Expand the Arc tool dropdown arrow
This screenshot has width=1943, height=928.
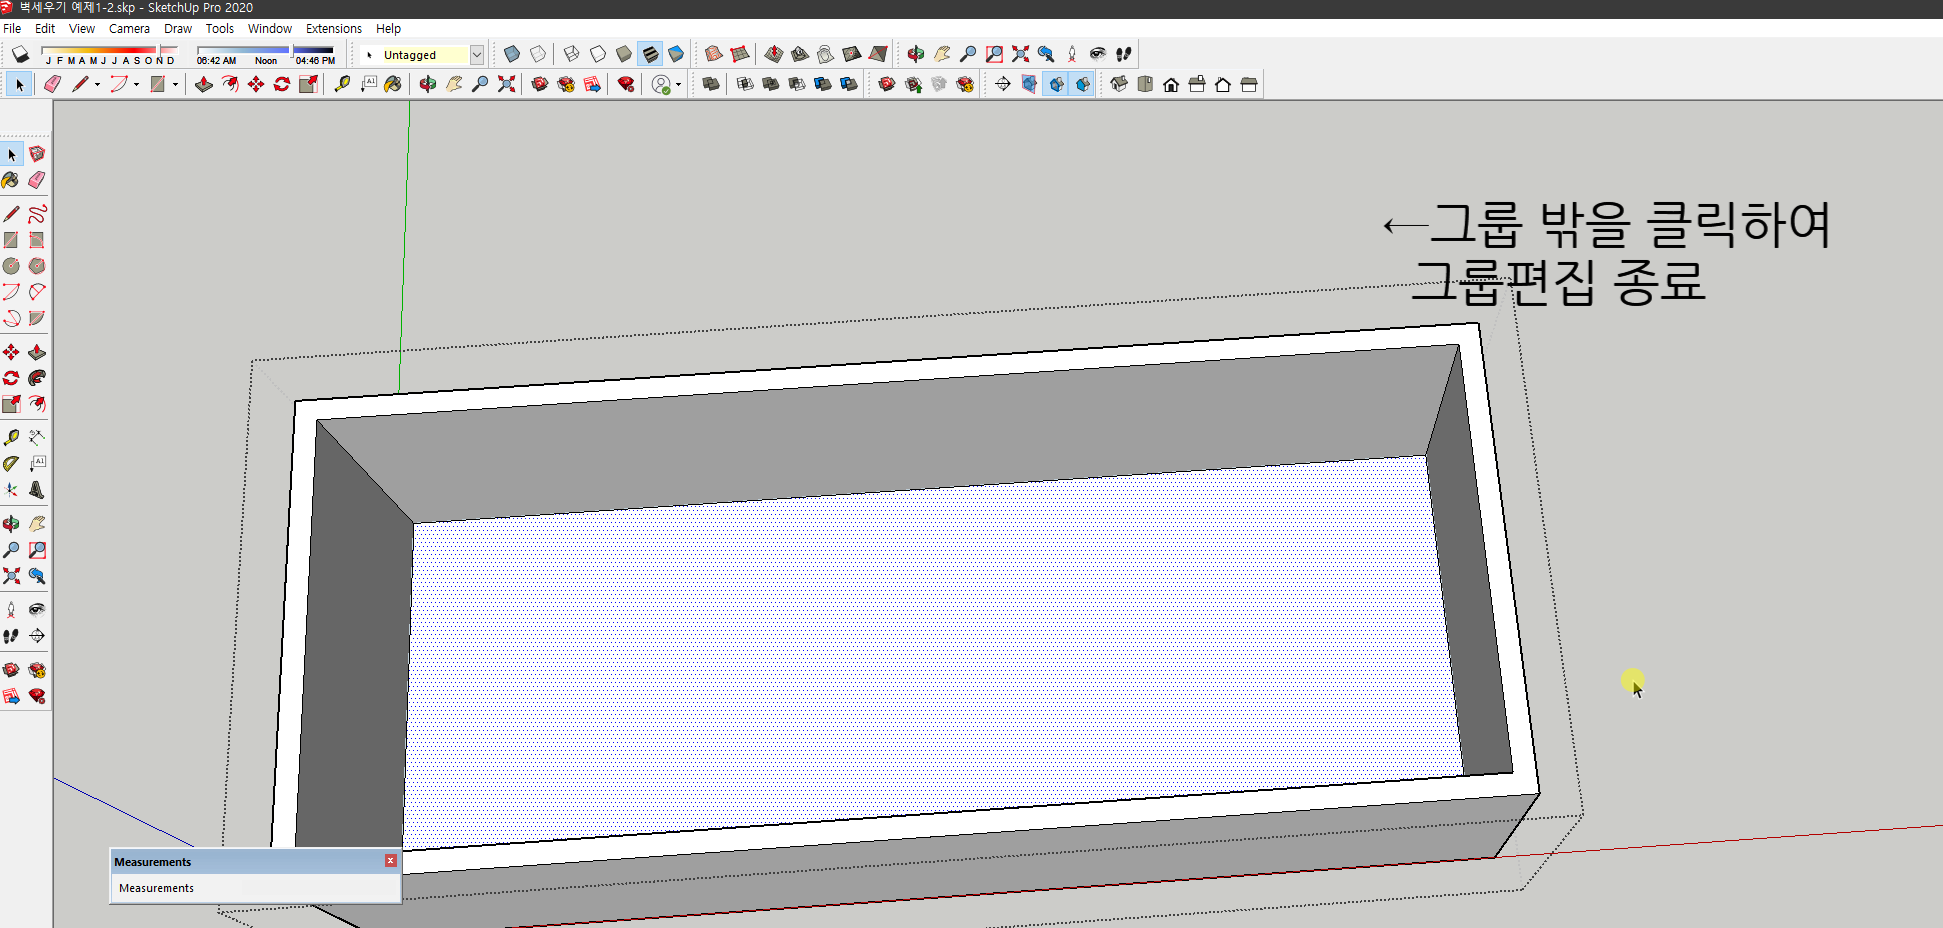[x=136, y=85]
